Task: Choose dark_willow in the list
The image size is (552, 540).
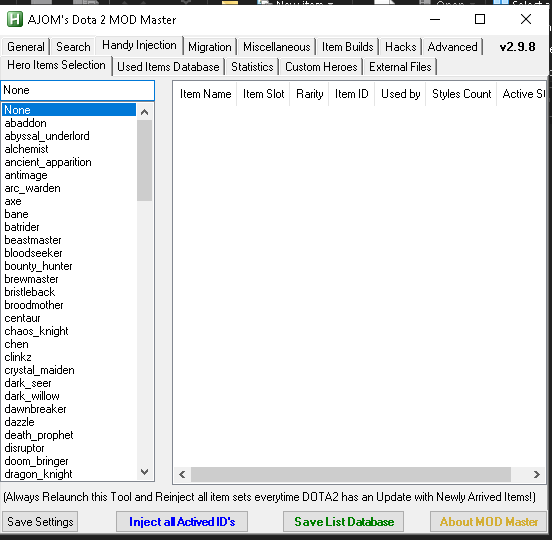Action: click(x=69, y=396)
